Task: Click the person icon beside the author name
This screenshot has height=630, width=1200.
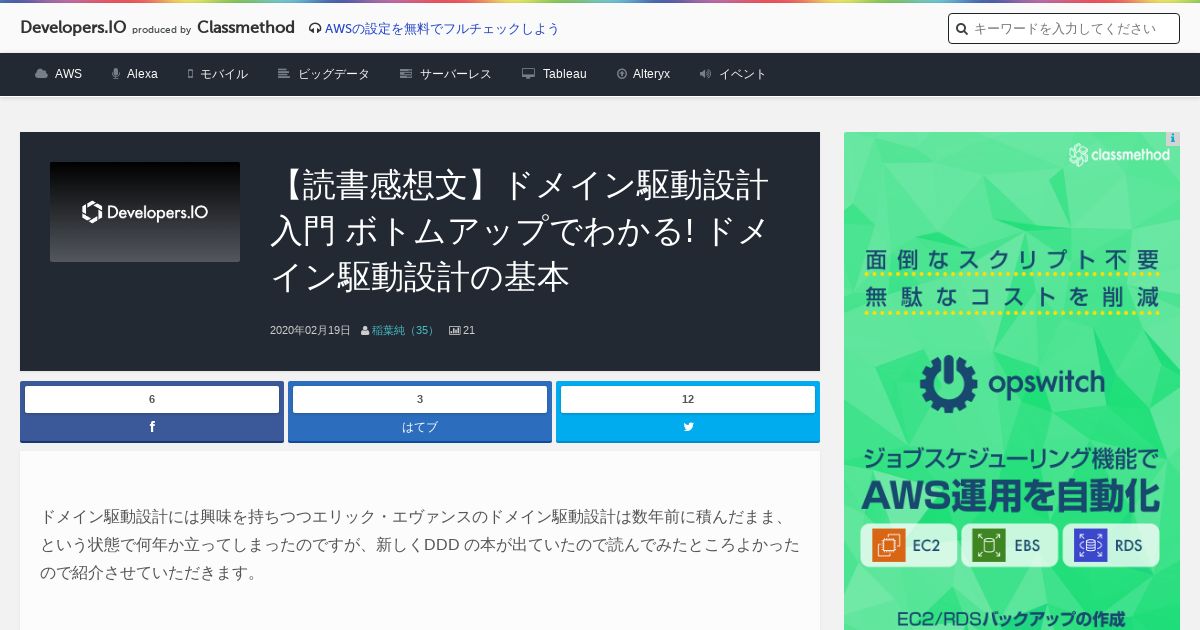Action: point(365,330)
